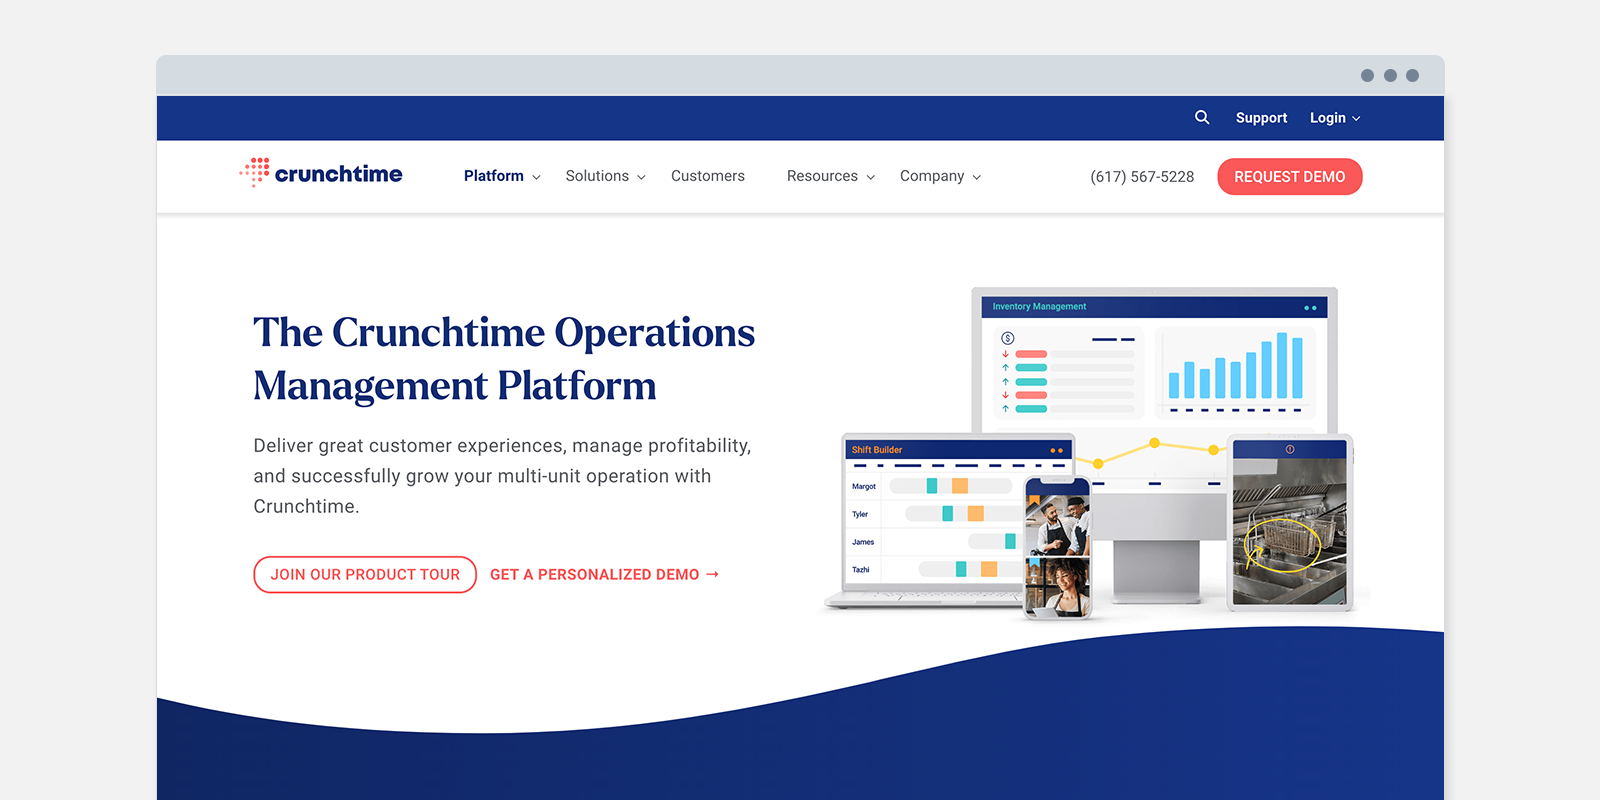
Task: Expand the Resources chevron arrow
Action: coord(871,177)
